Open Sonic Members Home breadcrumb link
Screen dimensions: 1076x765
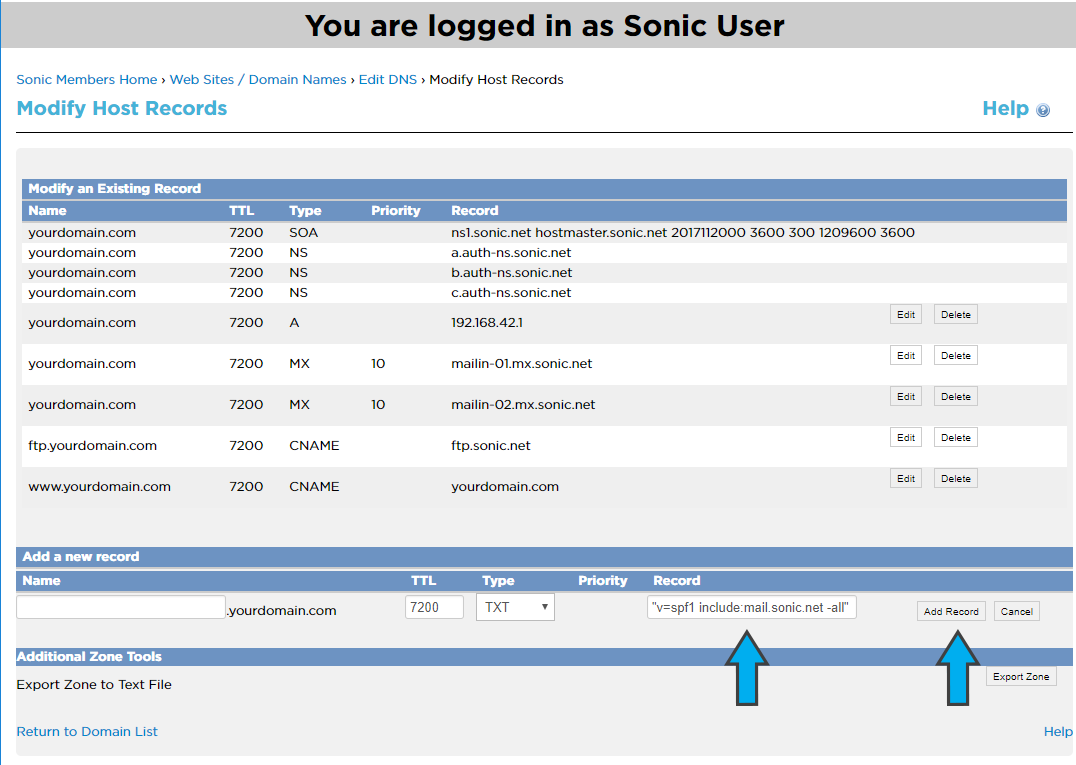coord(86,79)
